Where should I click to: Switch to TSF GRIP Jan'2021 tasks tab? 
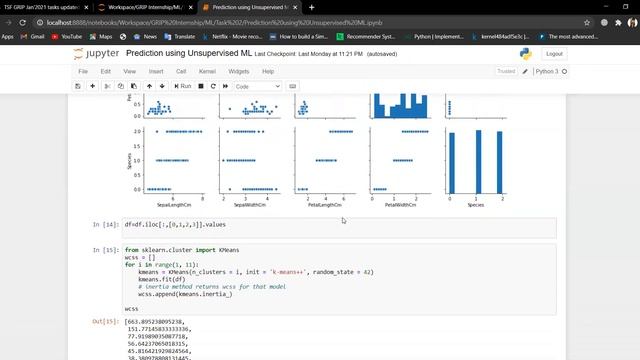pos(41,7)
